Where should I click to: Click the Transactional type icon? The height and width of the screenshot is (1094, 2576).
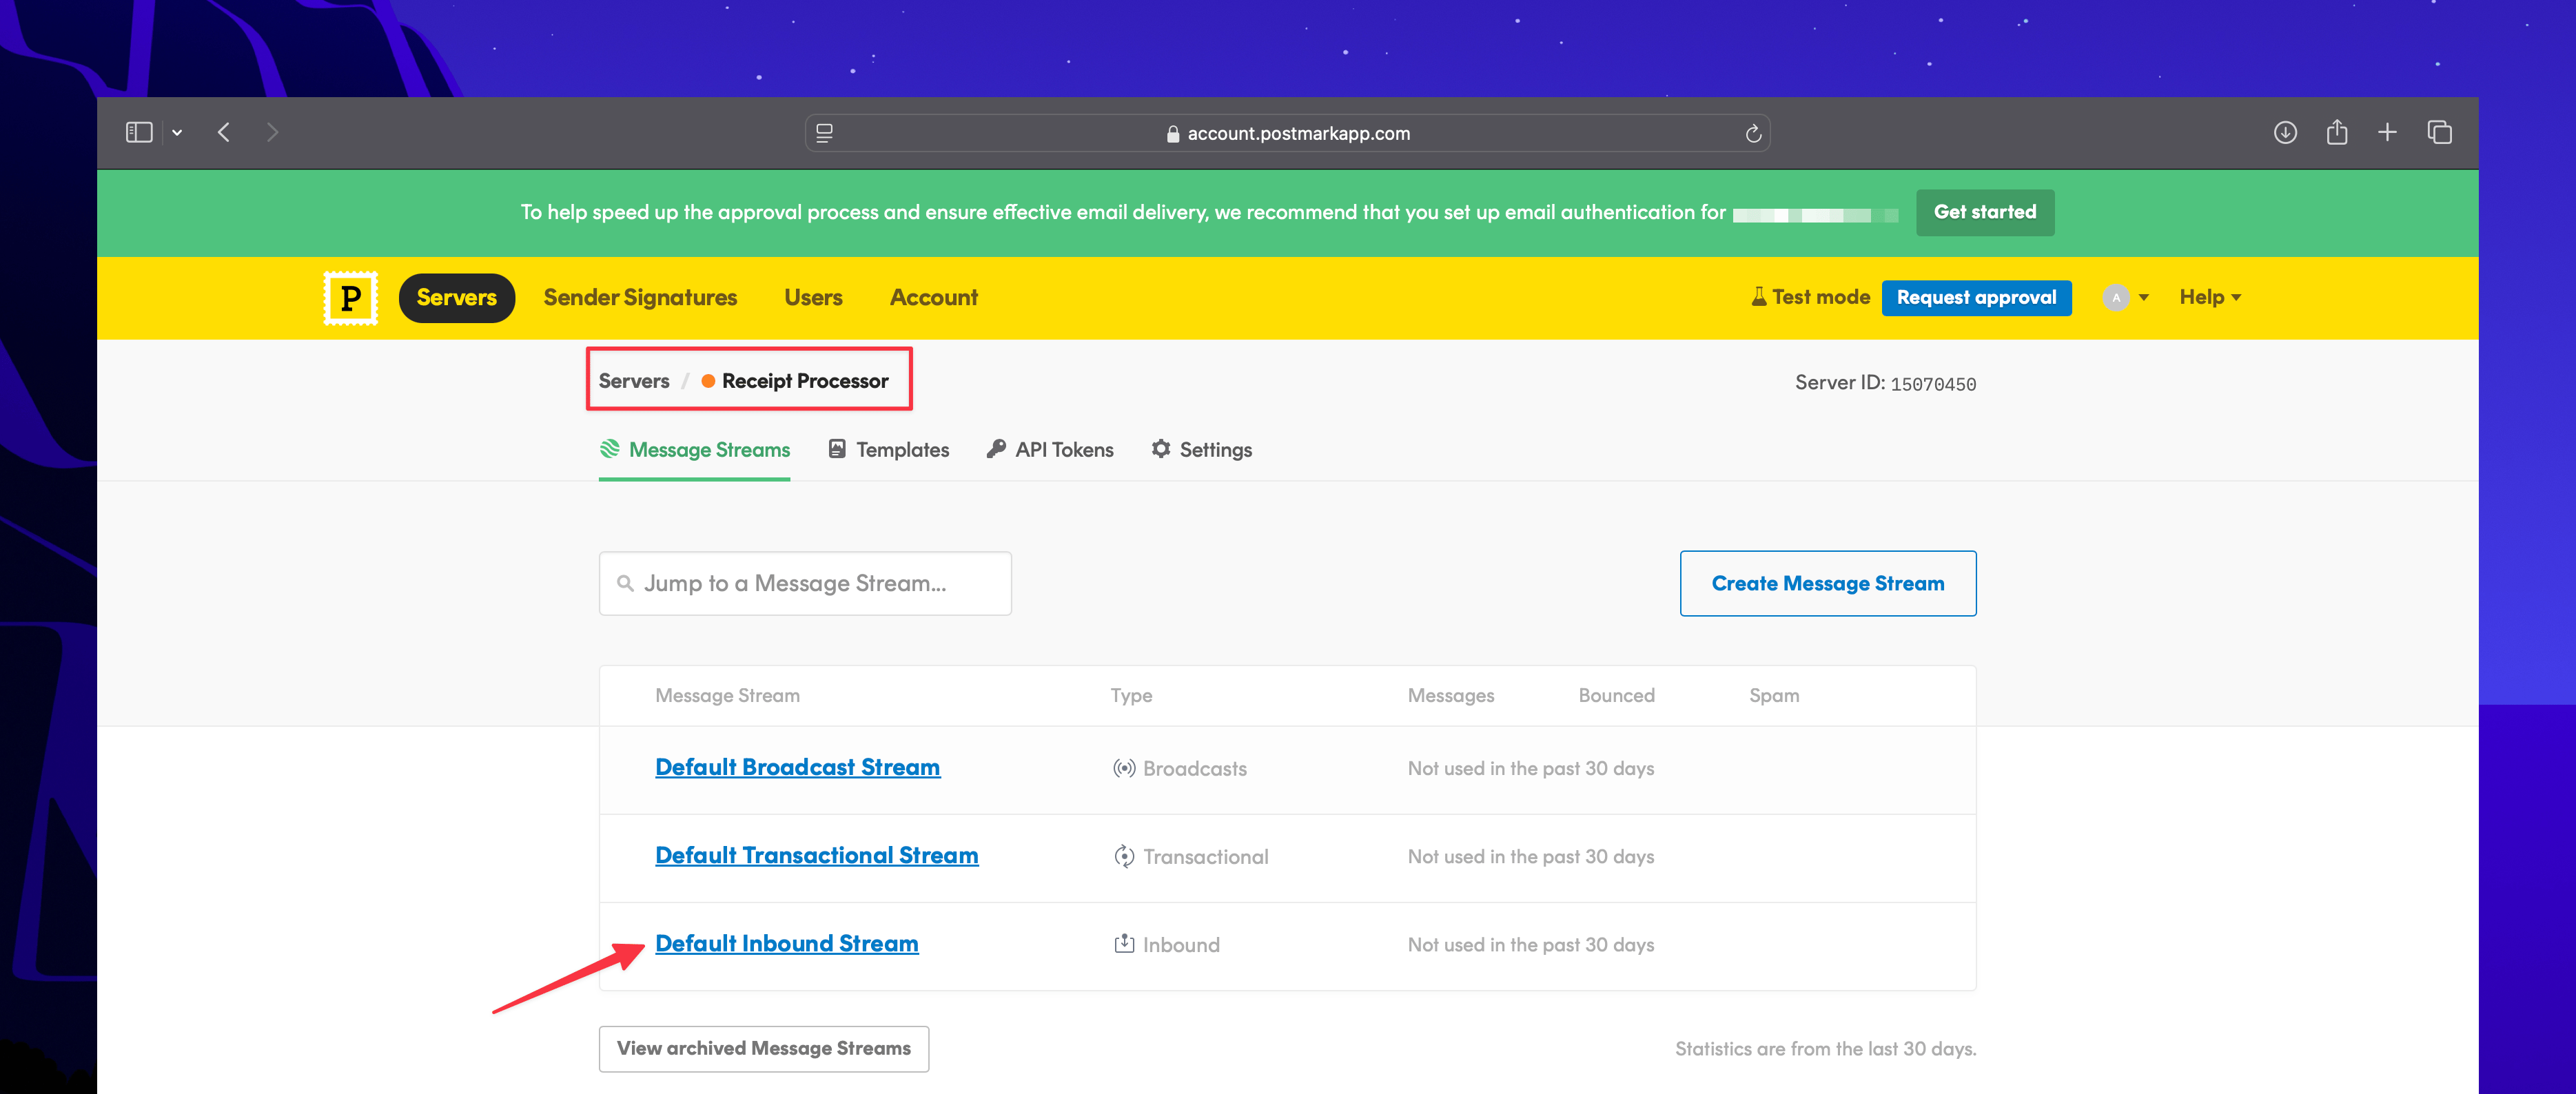[1124, 856]
